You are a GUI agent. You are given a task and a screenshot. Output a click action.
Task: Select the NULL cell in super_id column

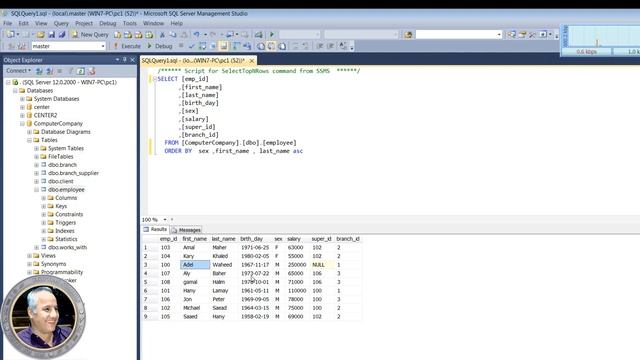click(322, 265)
